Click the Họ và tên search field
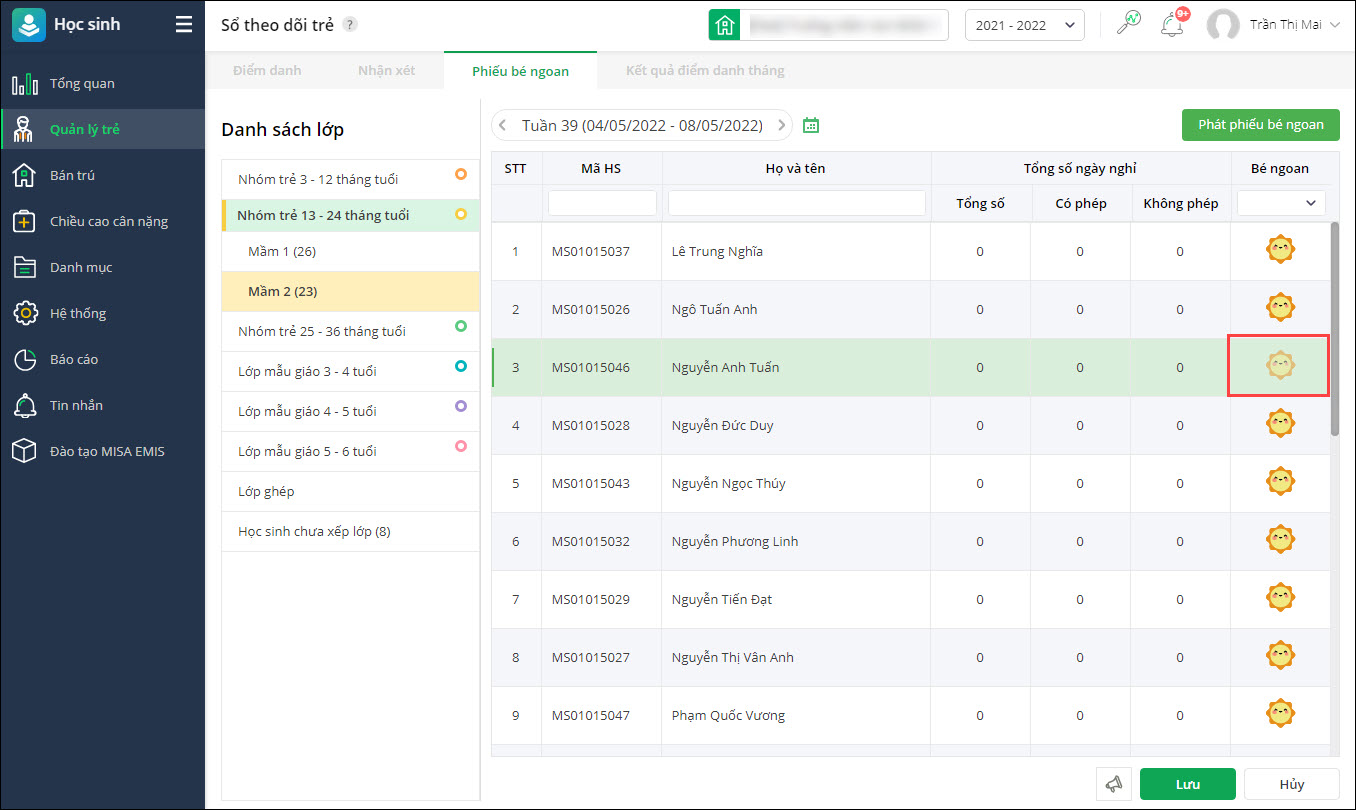Screen dimensions: 1356x810 click(x=796, y=203)
